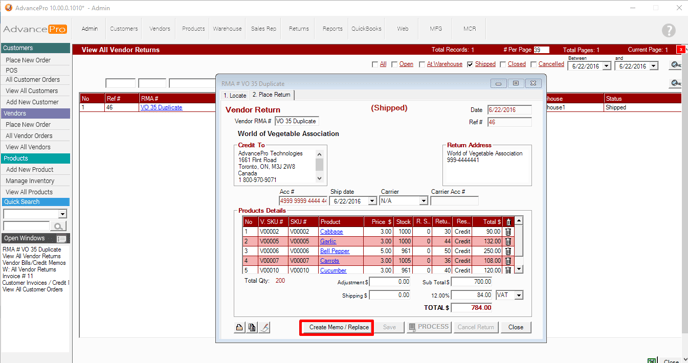
Task: Open the Ship date dropdown
Action: (x=372, y=201)
